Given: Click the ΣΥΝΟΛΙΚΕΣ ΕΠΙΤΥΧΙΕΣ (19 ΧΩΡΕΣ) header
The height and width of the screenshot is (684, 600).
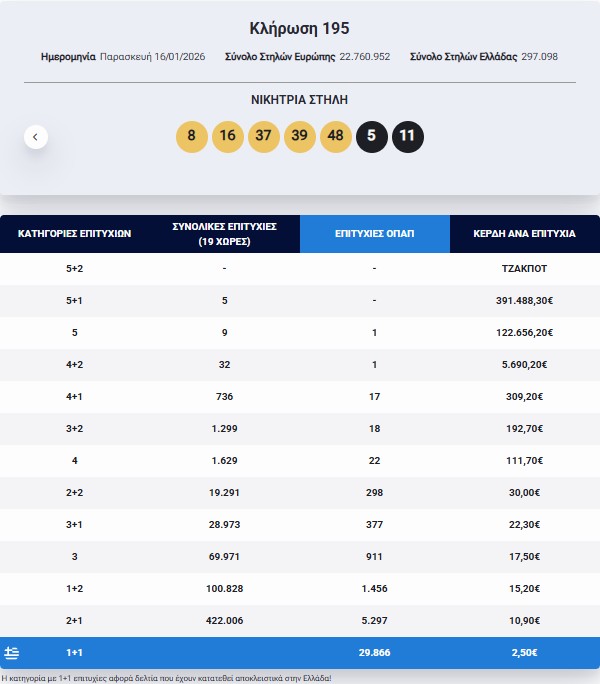Looking at the screenshot, I should point(225,233).
